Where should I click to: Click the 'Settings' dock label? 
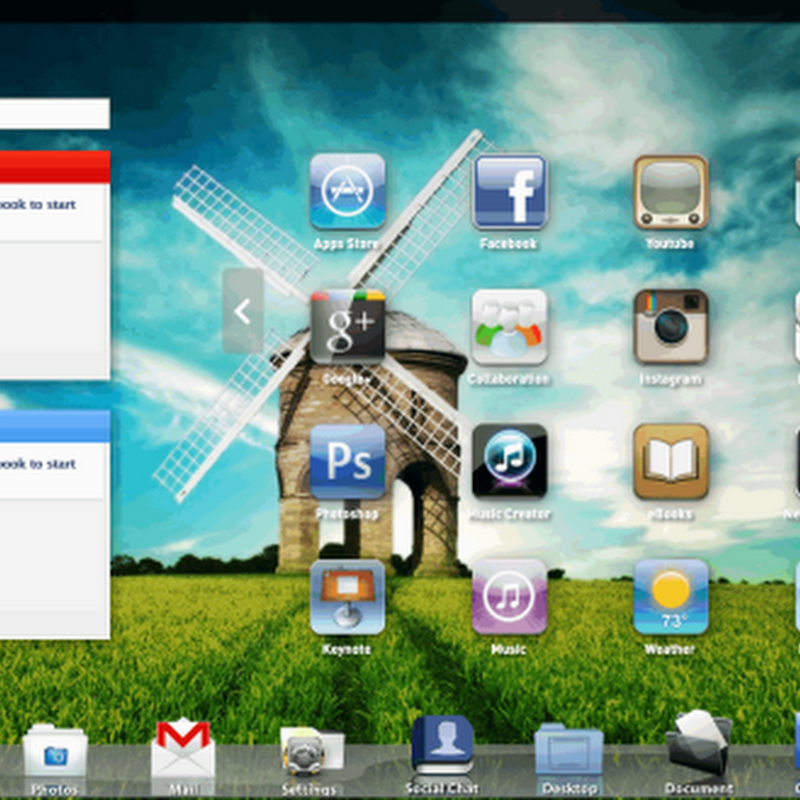tap(309, 789)
